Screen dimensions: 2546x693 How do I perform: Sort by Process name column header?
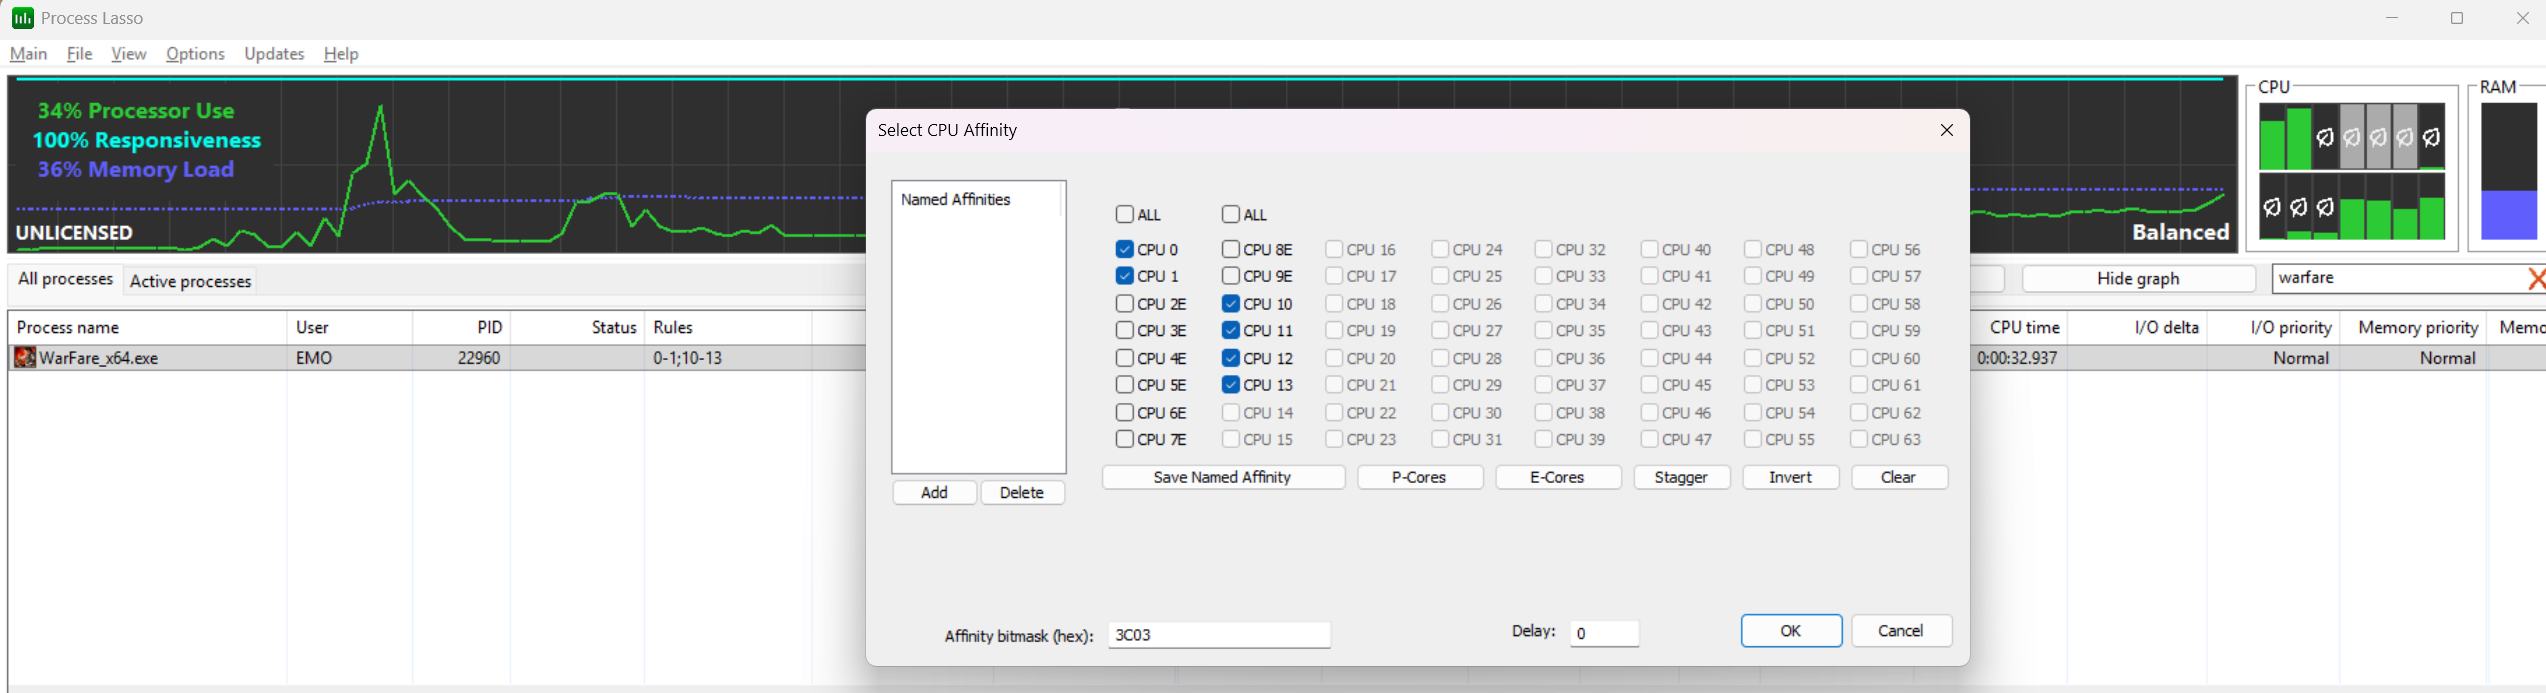pos(147,327)
